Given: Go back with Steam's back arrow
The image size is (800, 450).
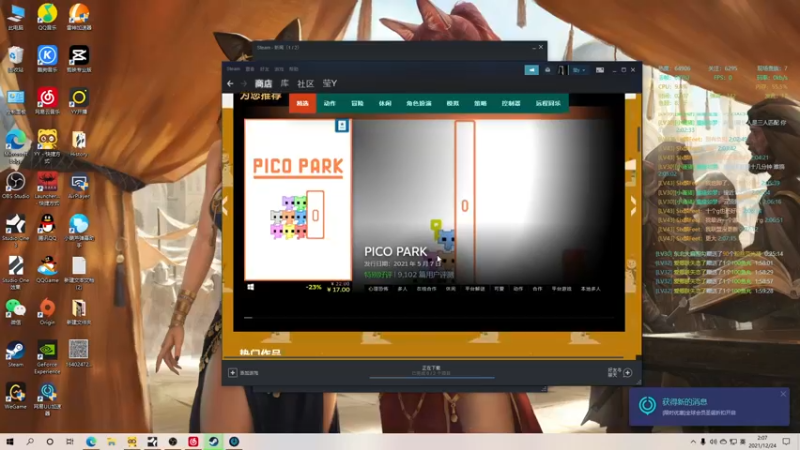Looking at the screenshot, I should pos(230,83).
